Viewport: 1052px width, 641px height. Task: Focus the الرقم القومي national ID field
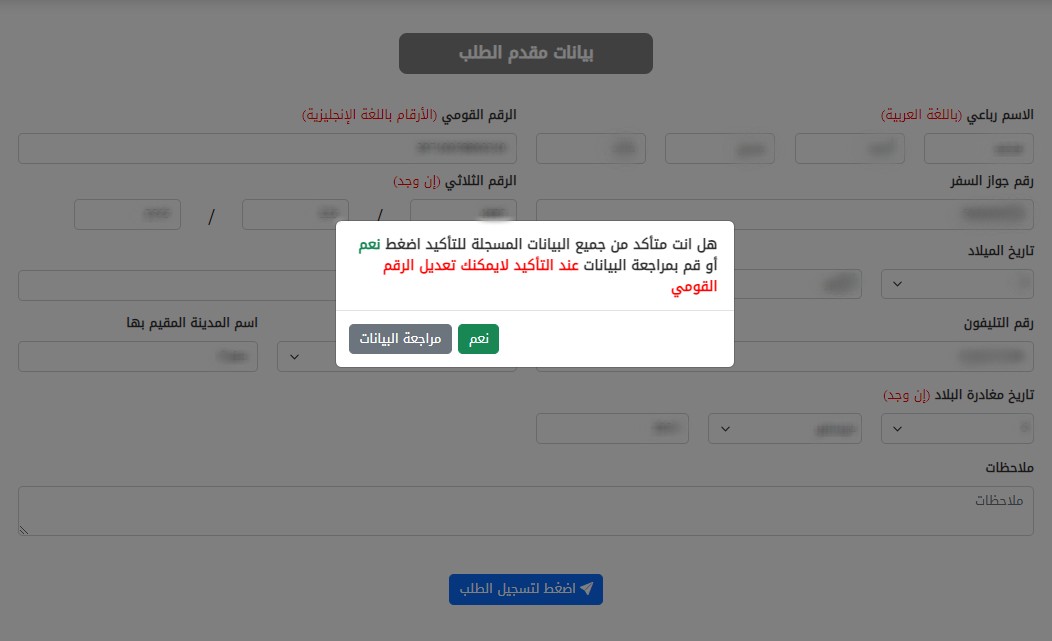point(267,148)
